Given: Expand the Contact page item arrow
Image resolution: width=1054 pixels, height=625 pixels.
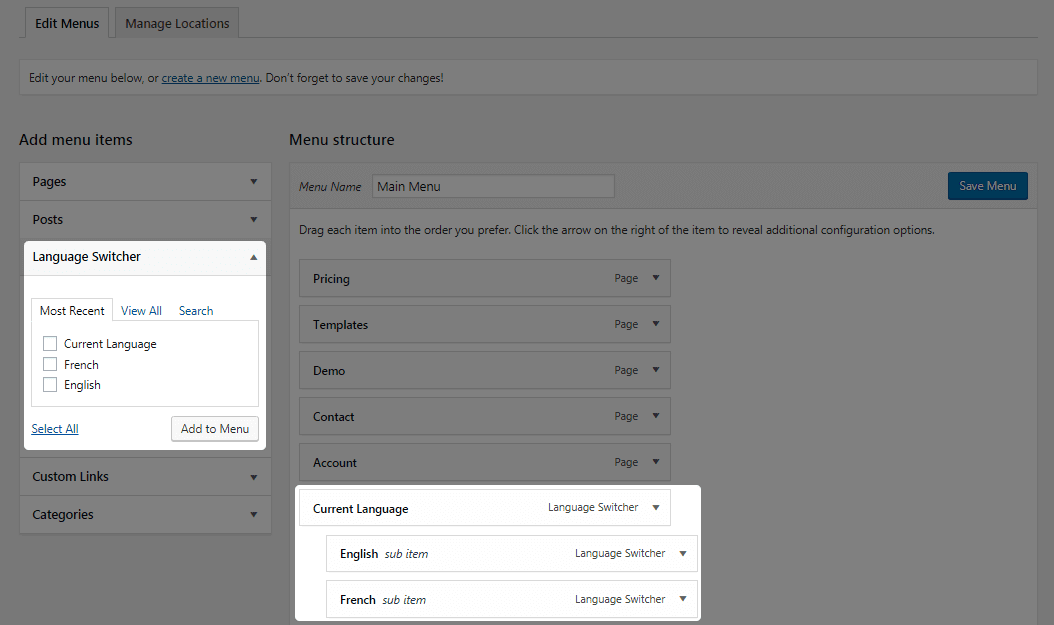Looking at the screenshot, I should [656, 416].
